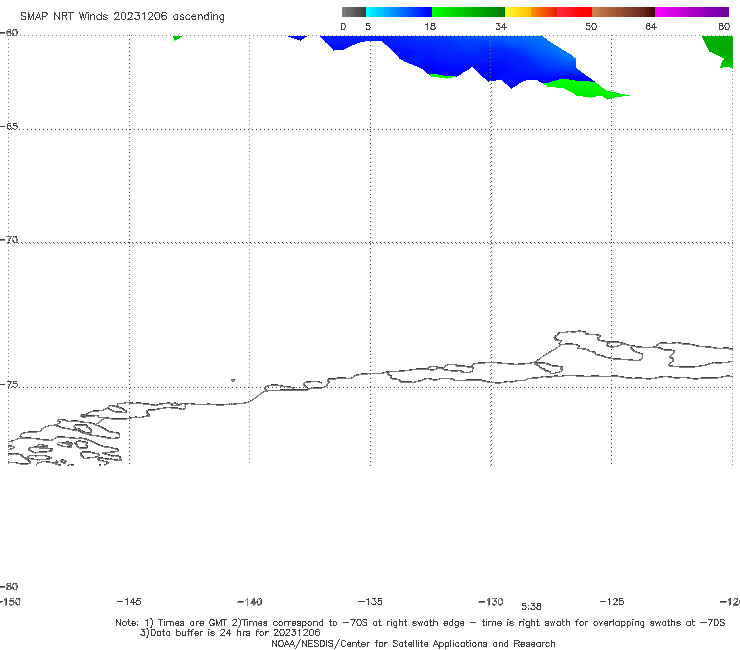Click the NOAA/NESDIS Center for Satellite Applications credit
The height and width of the screenshot is (650, 740).
pyautogui.click(x=413, y=644)
